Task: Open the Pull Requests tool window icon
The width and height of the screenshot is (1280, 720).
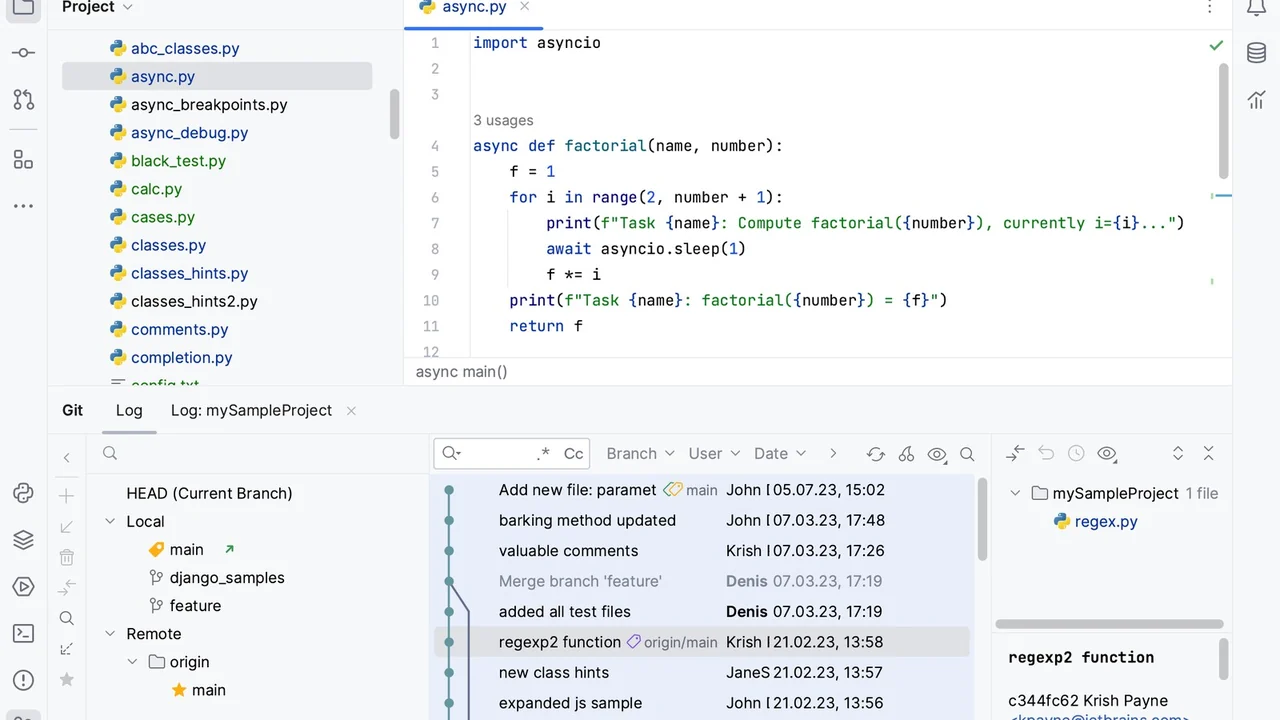Action: (23, 99)
